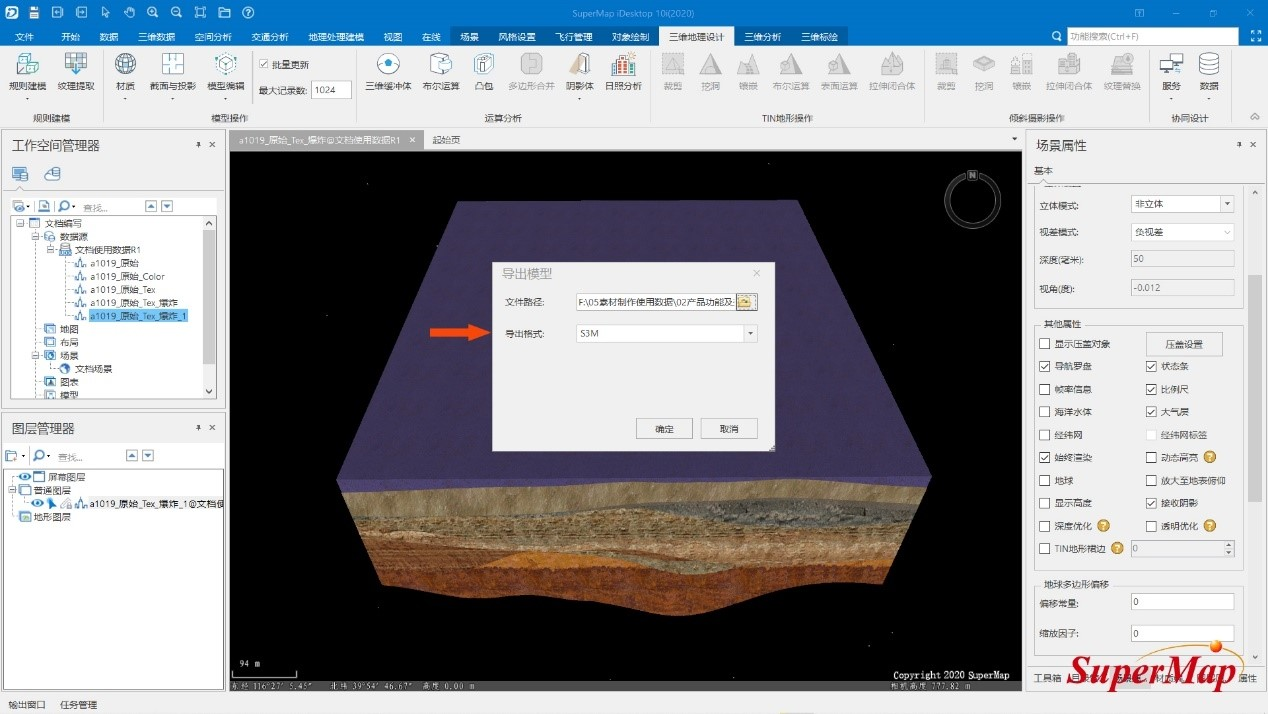Image resolution: width=1268 pixels, height=714 pixels.
Task: Switch to the 三维分析 ribbon tab
Action: pos(762,37)
